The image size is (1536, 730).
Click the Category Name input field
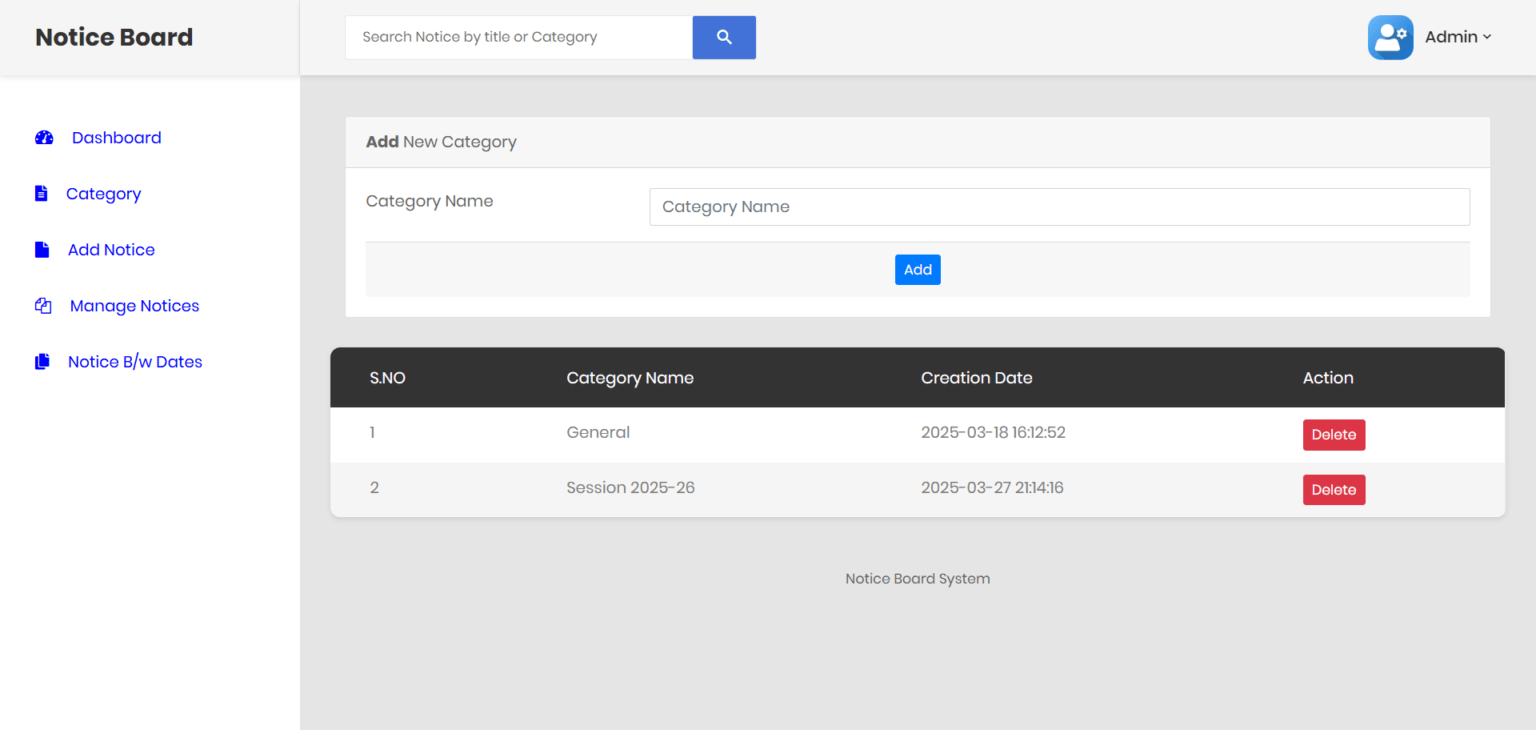(1059, 206)
